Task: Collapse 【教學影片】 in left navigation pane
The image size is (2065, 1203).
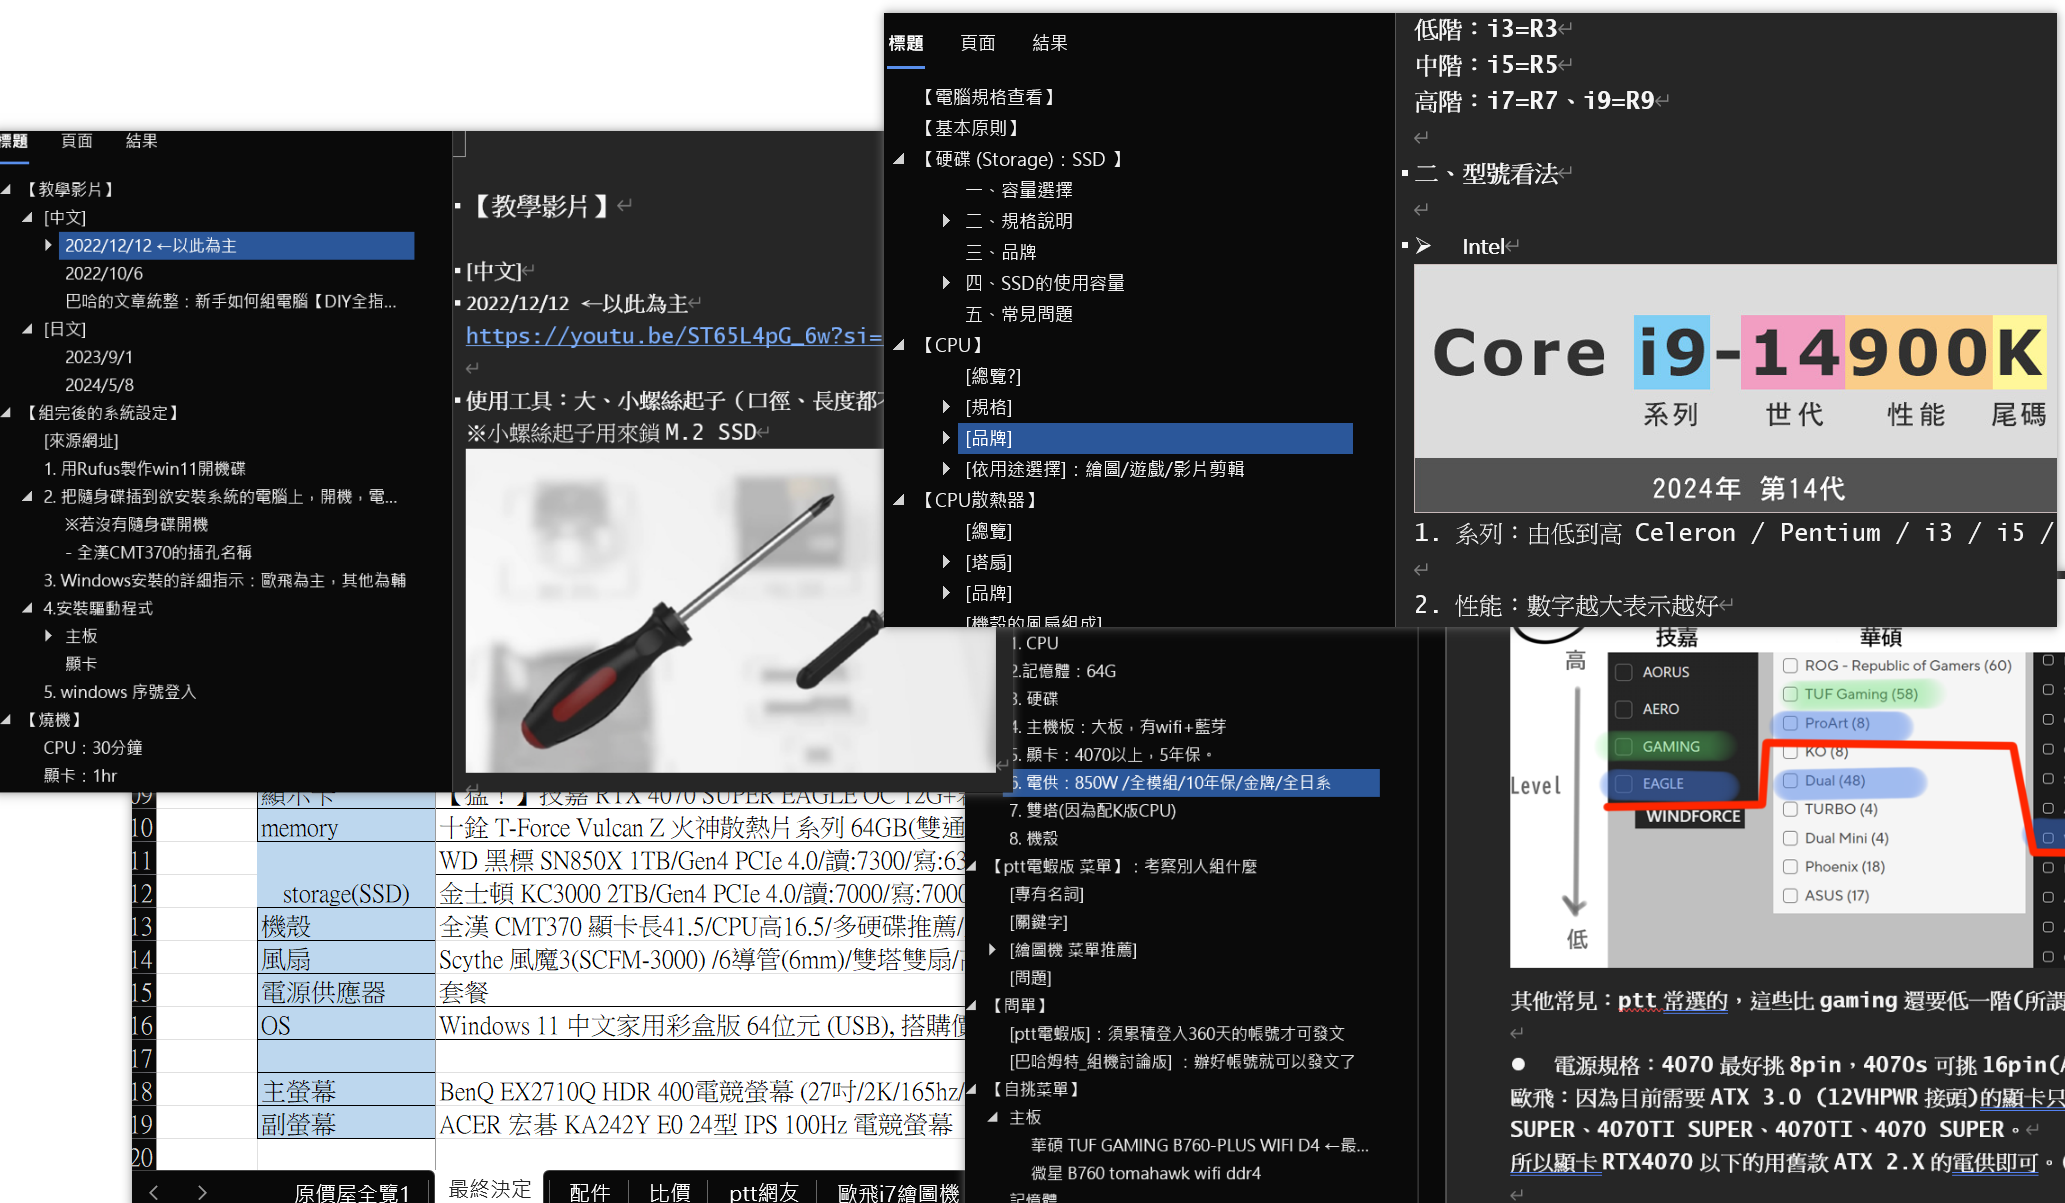Action: click(6, 189)
